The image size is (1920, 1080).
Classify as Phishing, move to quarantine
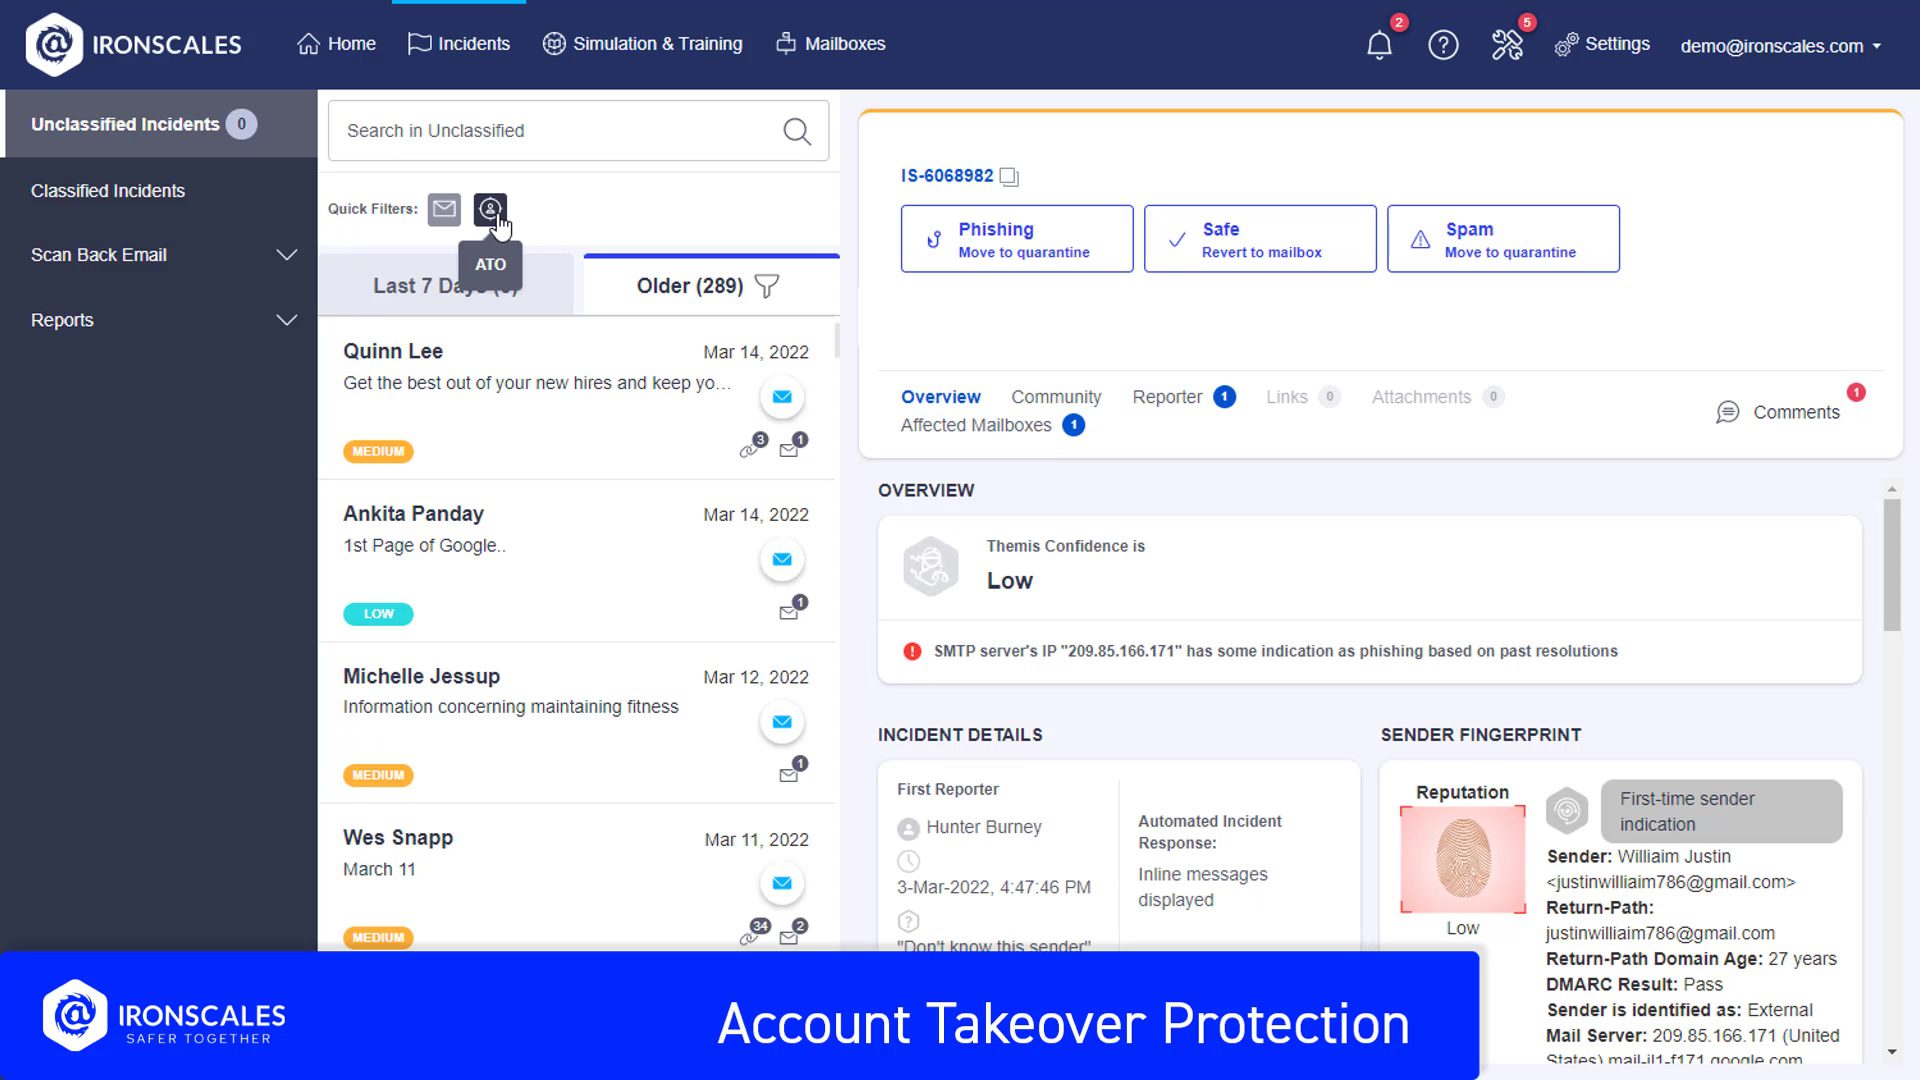click(1017, 239)
